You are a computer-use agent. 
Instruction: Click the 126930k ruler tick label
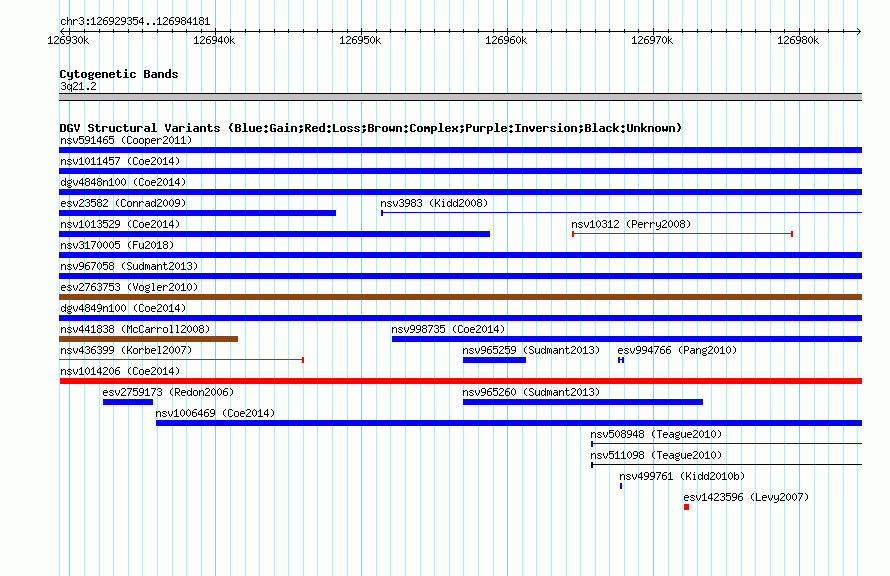[68, 40]
